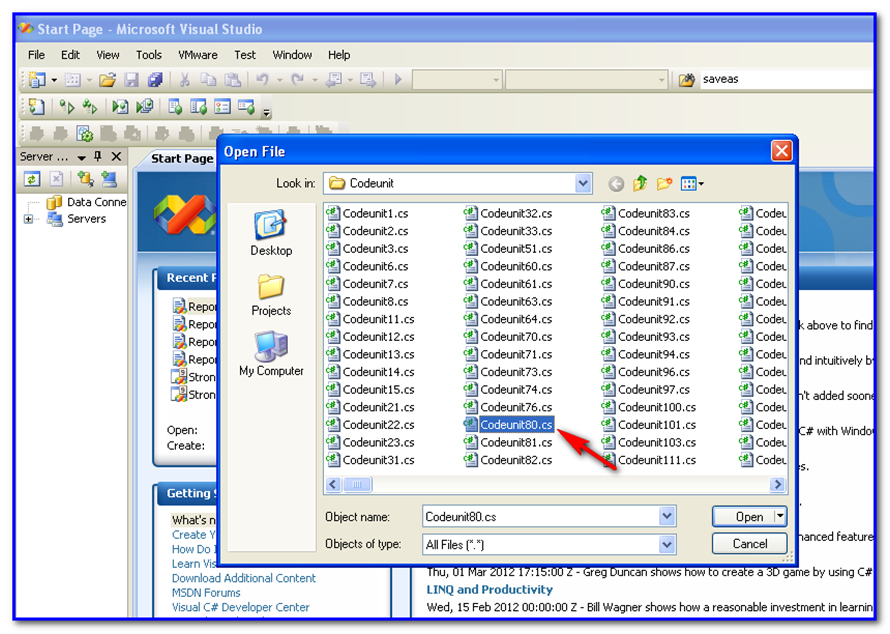890x634 pixels.
Task: Open the View menu
Action: point(108,55)
